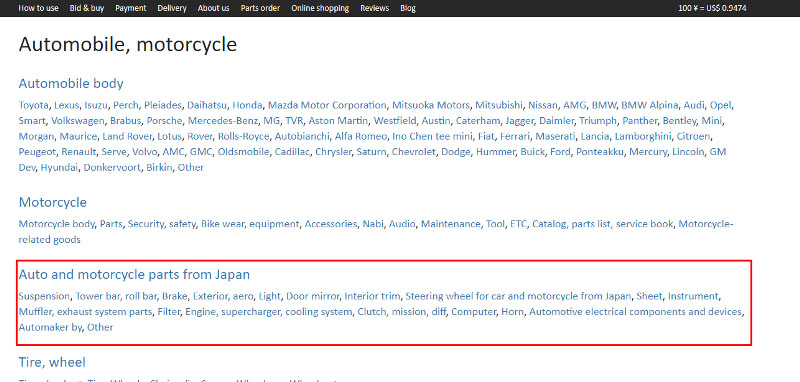The width and height of the screenshot is (800, 382).
Task: Open the Motorcycle category heading
Action: point(53,202)
